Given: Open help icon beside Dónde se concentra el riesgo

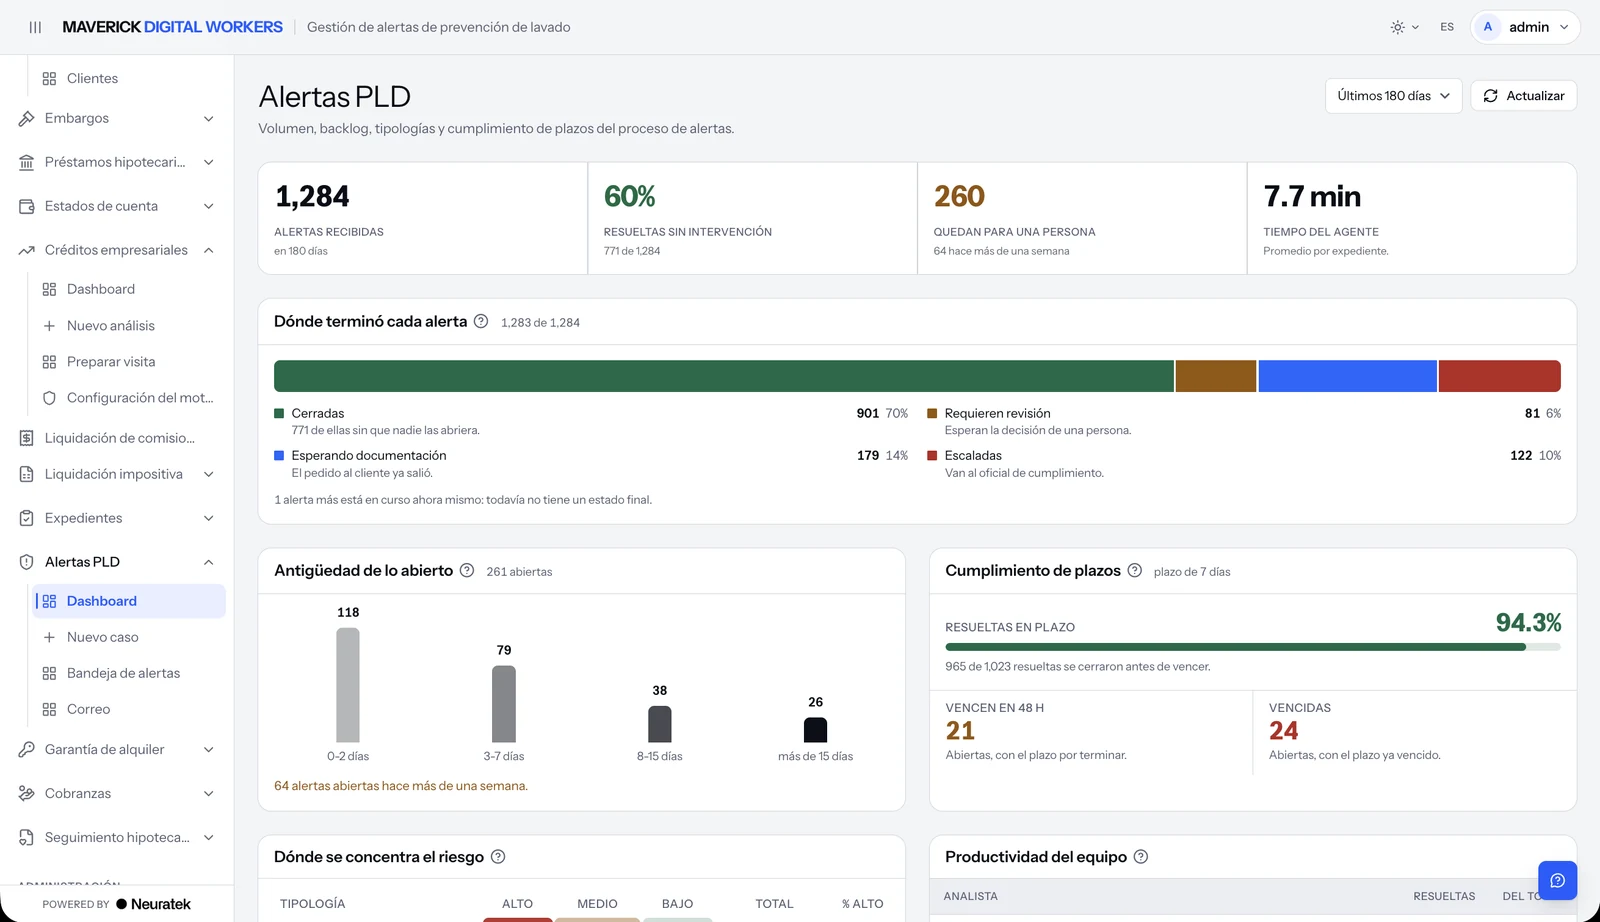Looking at the screenshot, I should click(x=498, y=857).
